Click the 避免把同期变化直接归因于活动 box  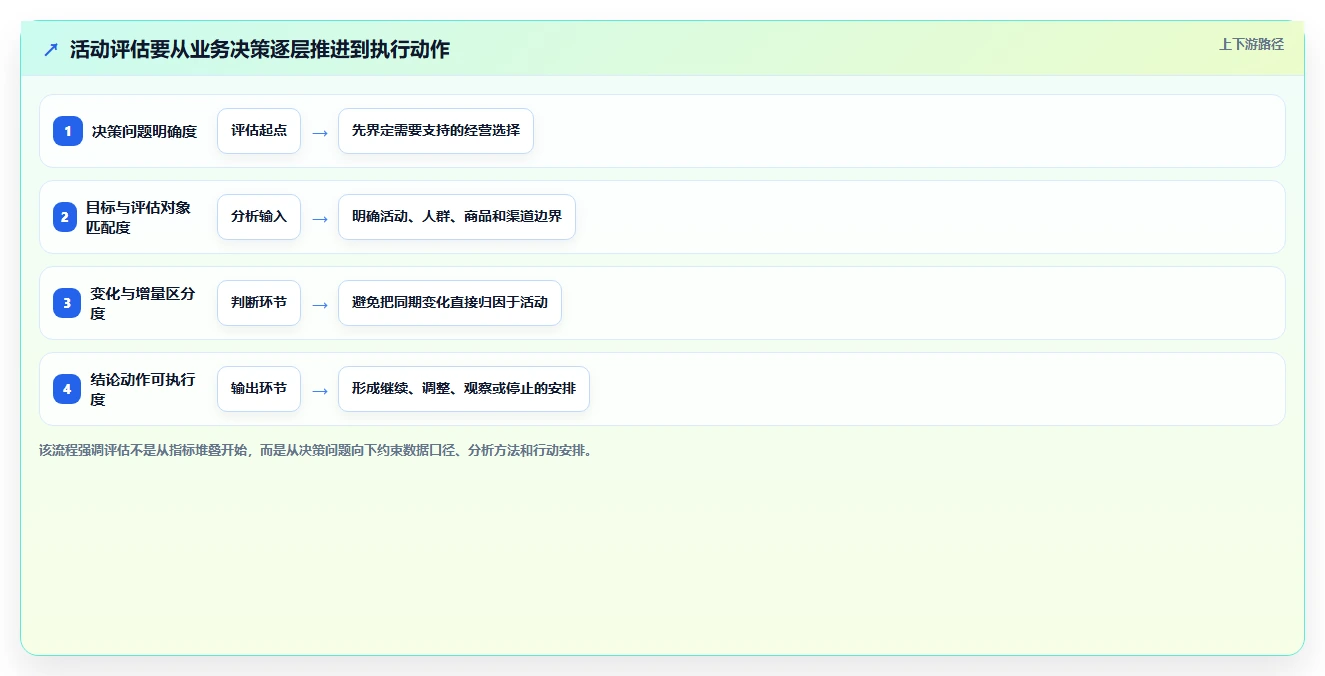pyautogui.click(x=450, y=303)
